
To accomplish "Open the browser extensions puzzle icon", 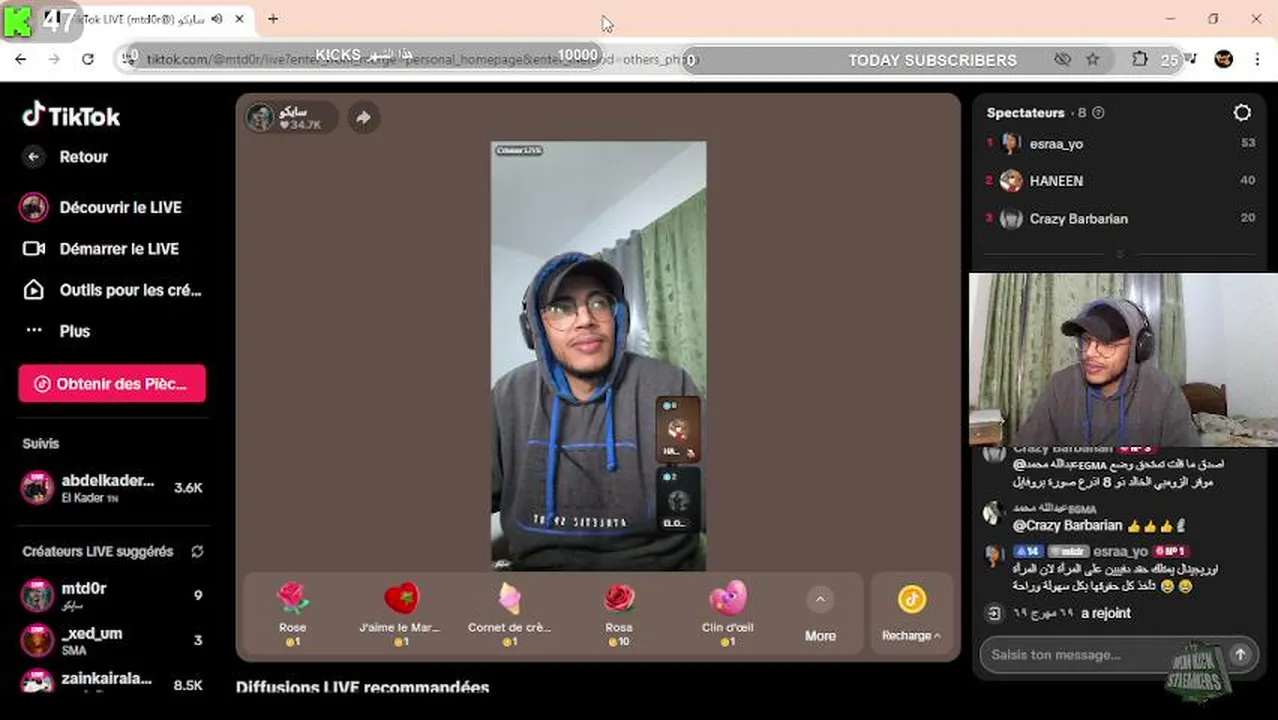I will pyautogui.click(x=1139, y=60).
